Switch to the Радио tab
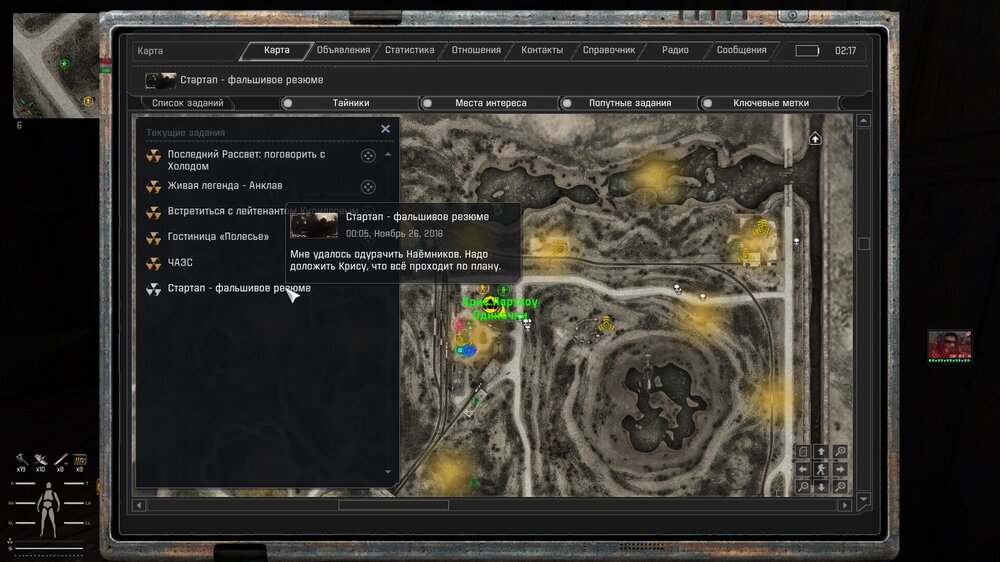The height and width of the screenshot is (562, 1000). click(x=675, y=50)
